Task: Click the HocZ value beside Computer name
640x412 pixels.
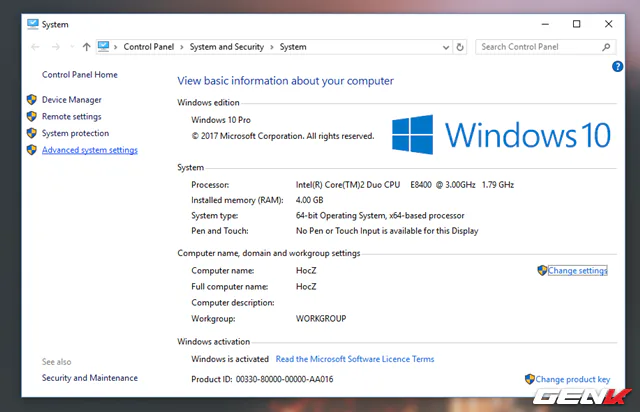Action: [306, 271]
